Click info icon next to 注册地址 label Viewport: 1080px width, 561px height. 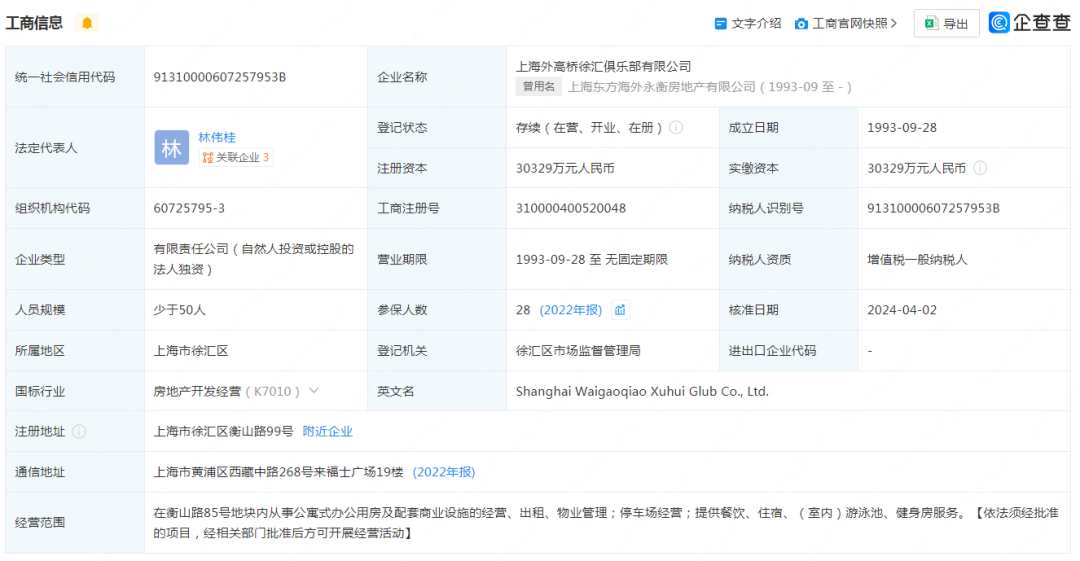click(x=79, y=431)
